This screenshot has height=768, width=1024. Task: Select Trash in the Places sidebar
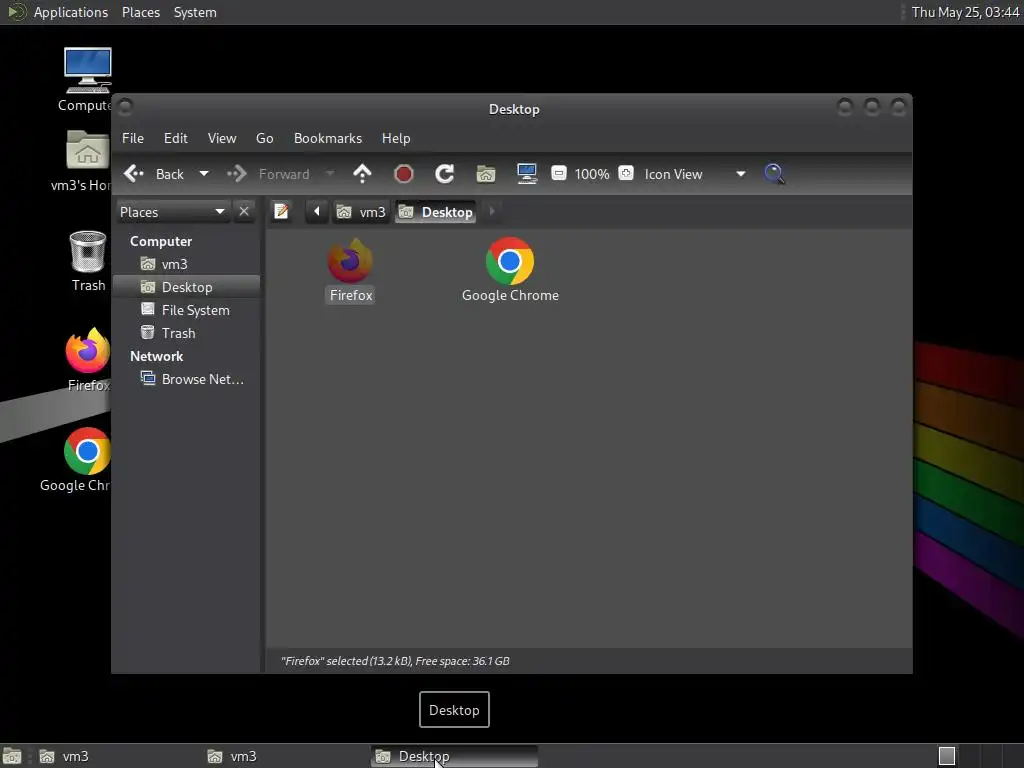187,333
